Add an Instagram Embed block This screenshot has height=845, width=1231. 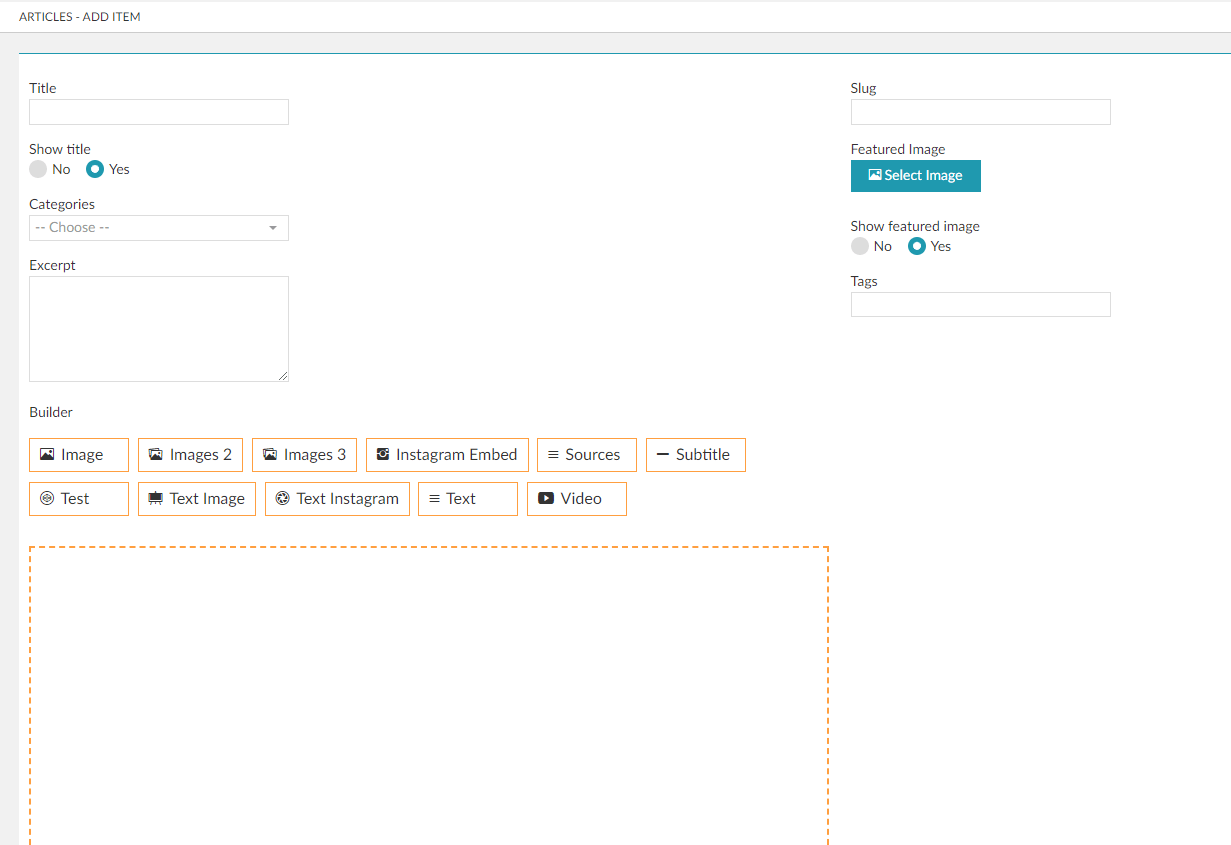pyautogui.click(x=447, y=455)
